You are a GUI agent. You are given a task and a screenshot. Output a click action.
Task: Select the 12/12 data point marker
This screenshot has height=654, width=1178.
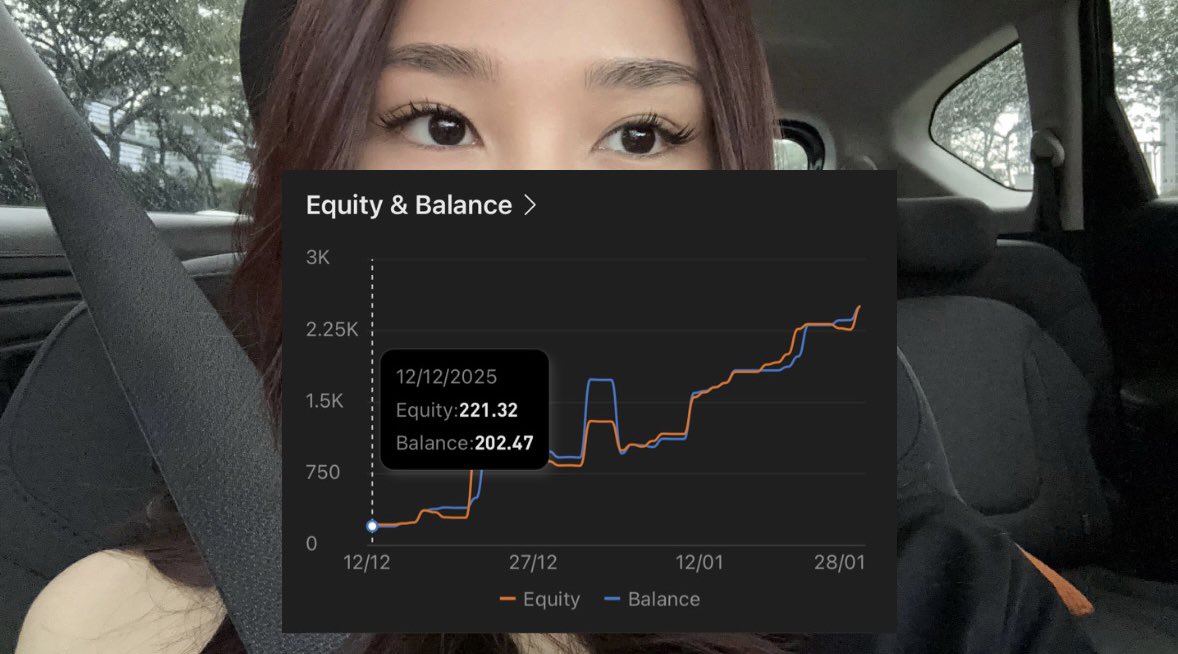pos(372,526)
